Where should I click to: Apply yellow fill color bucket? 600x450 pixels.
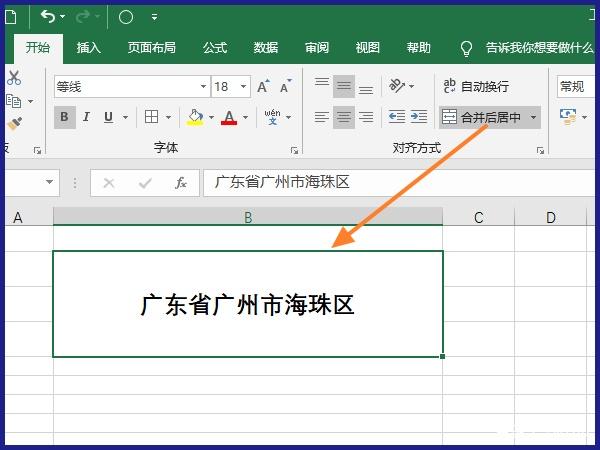click(x=195, y=117)
